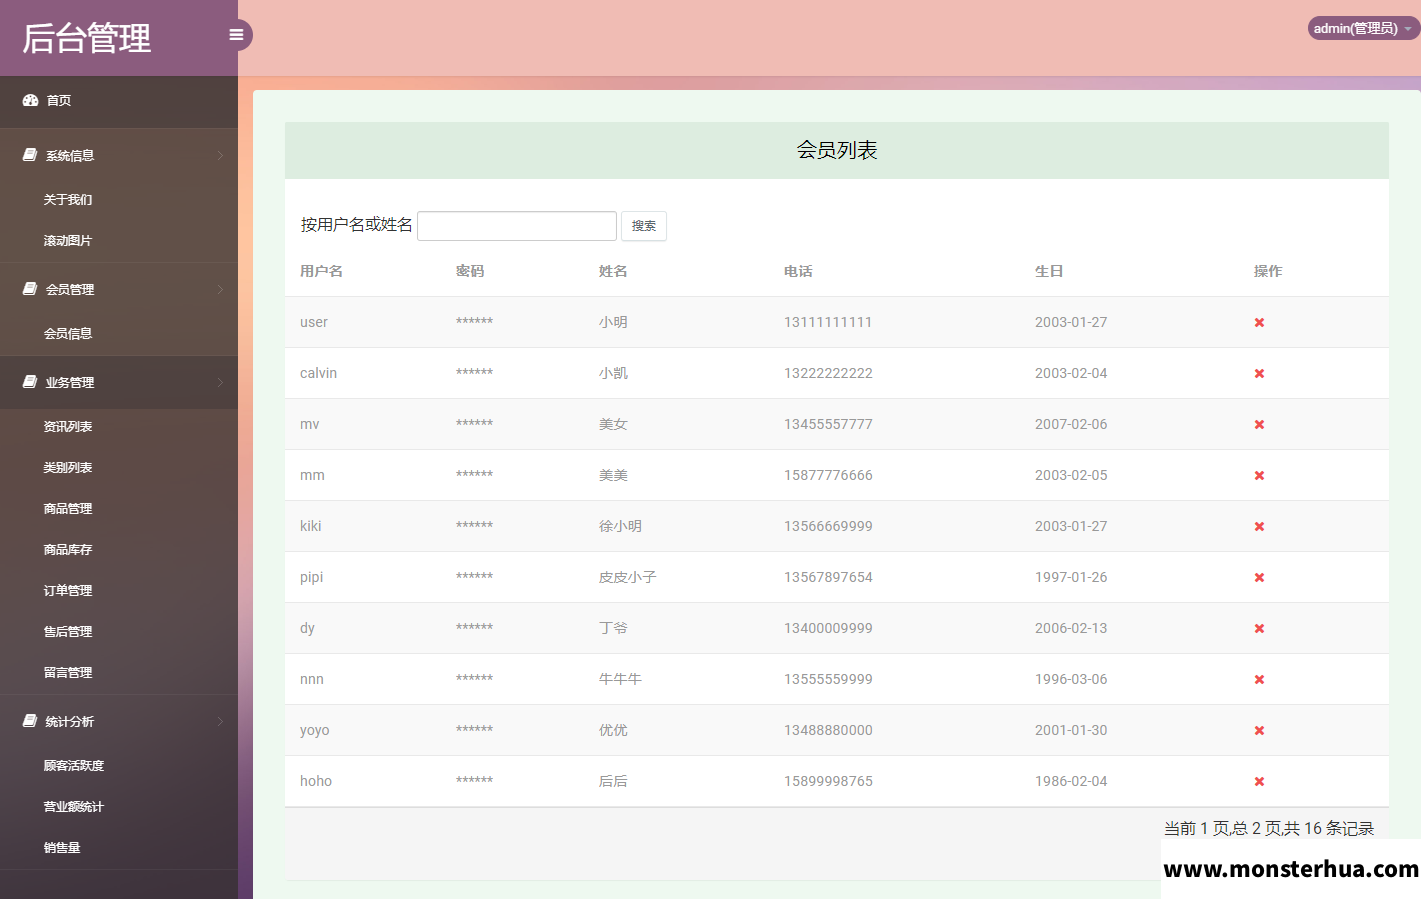1421x899 pixels.
Task: Delete member user with red X
Action: pyautogui.click(x=1259, y=322)
